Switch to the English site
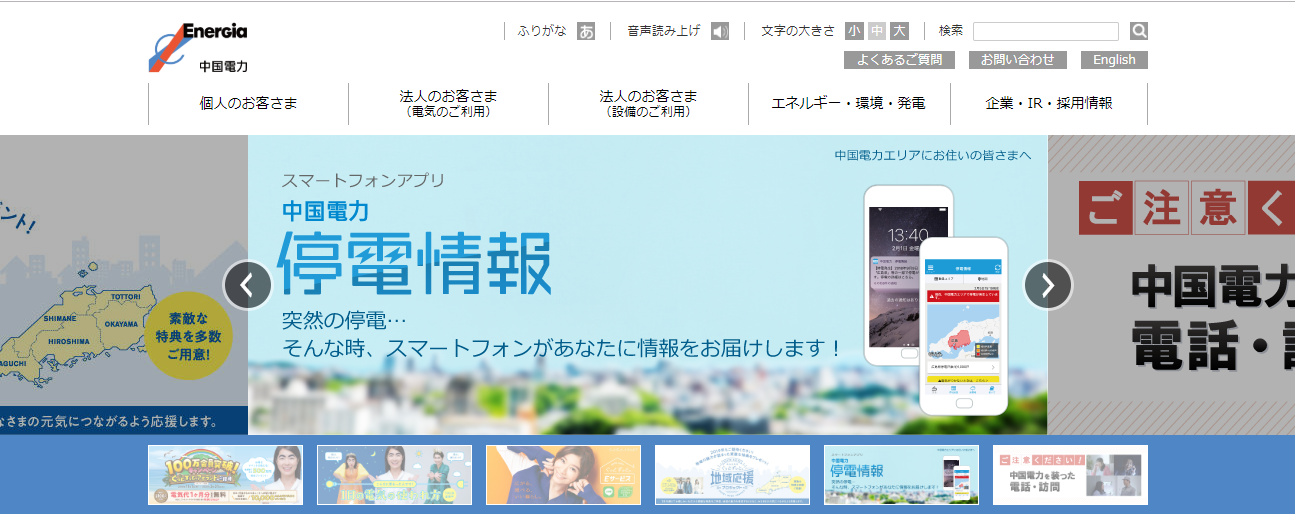Screen dimensions: 1295x514 coord(1114,60)
